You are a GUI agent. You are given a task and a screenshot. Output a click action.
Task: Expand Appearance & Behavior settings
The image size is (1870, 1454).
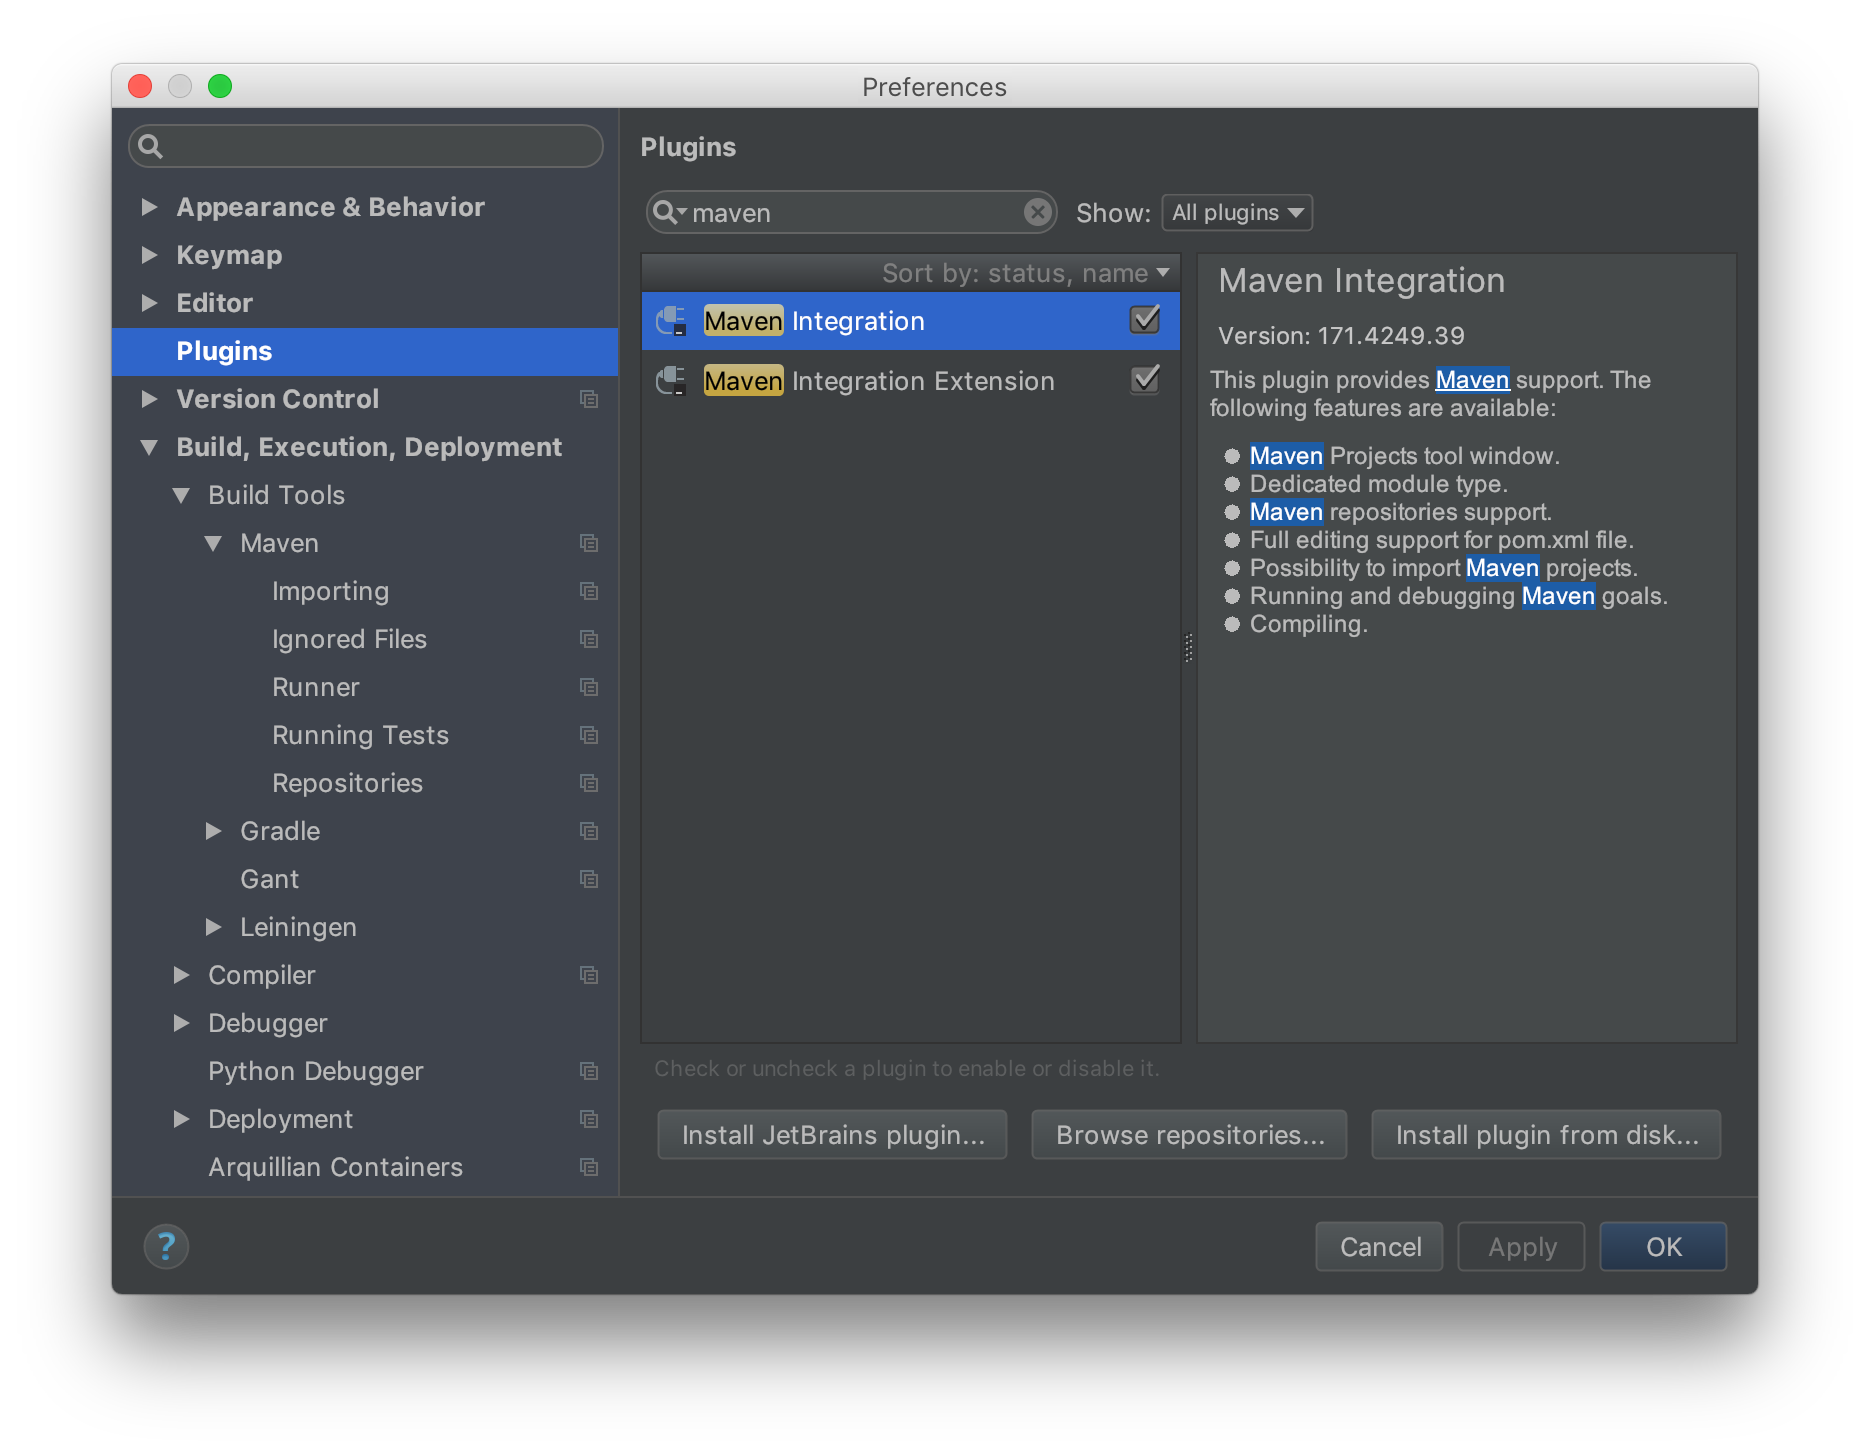(x=150, y=207)
